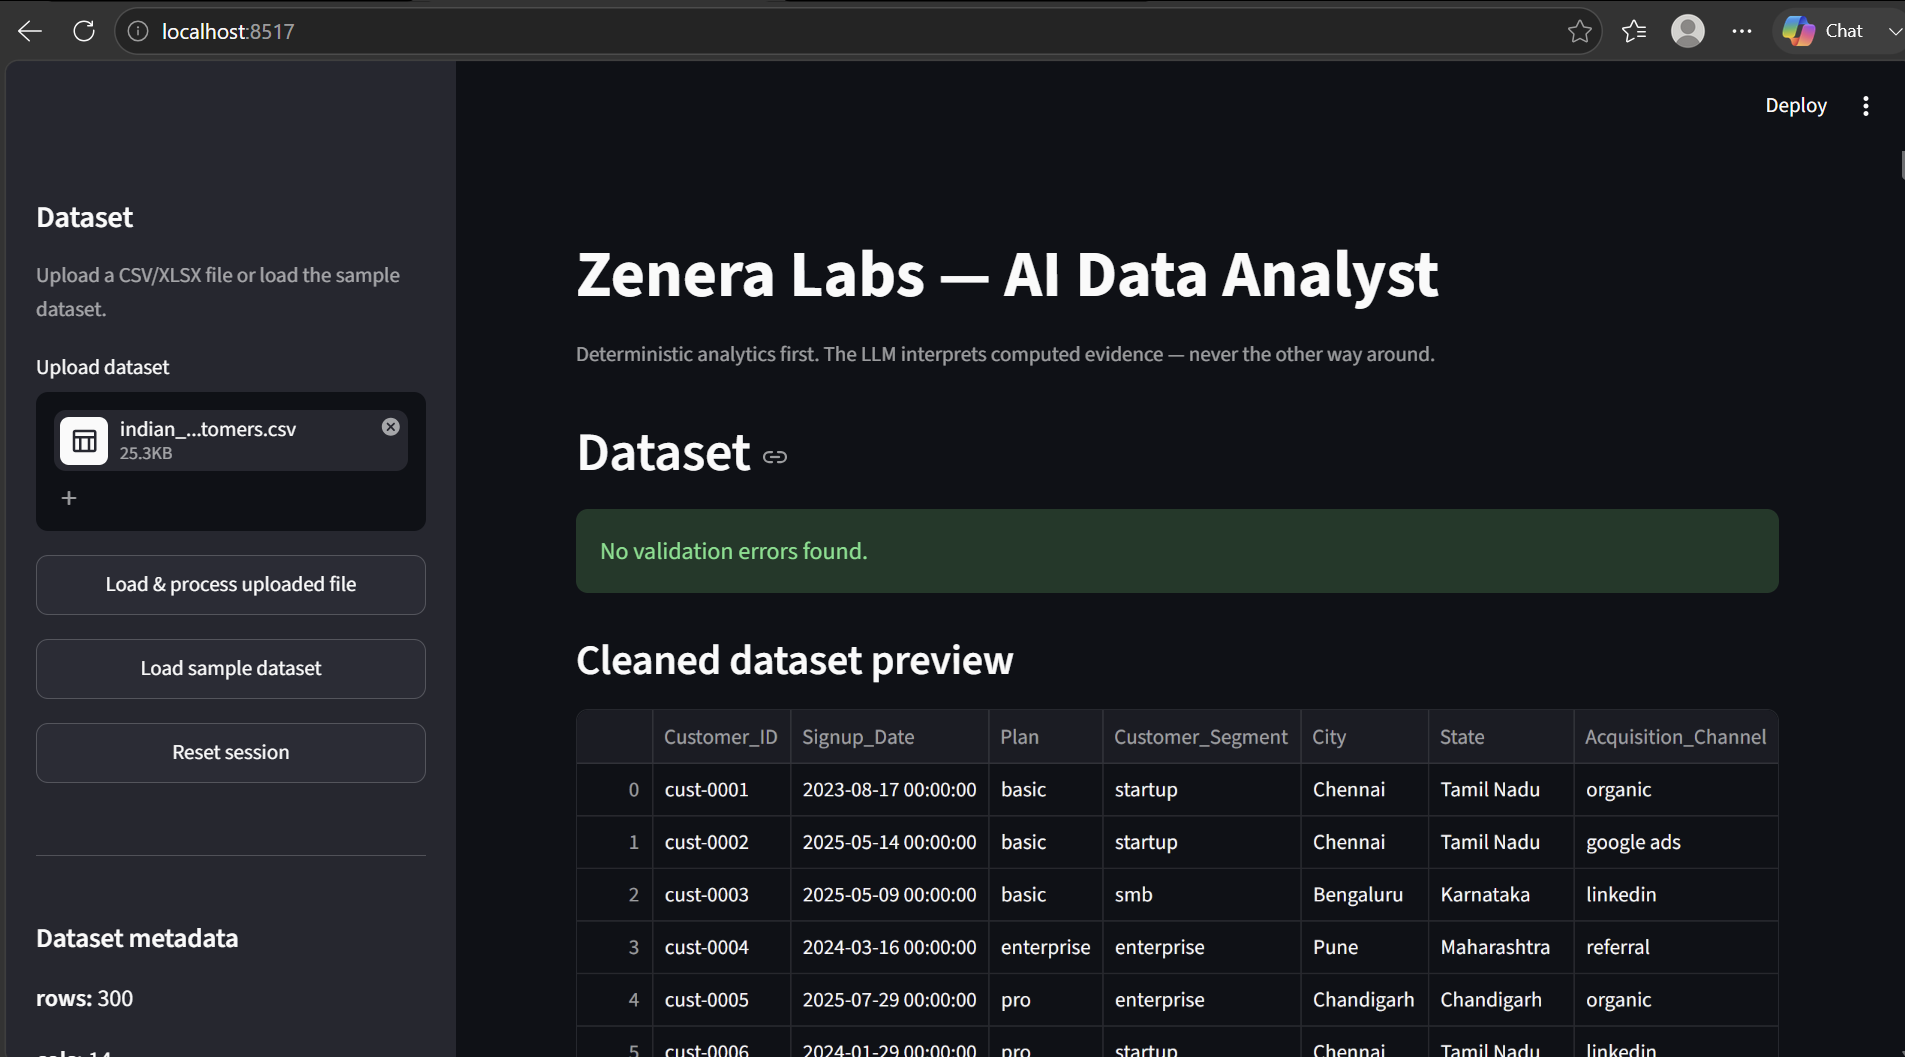Click Load & process uploaded file
Screen dimensions: 1905x1057
[231, 585]
